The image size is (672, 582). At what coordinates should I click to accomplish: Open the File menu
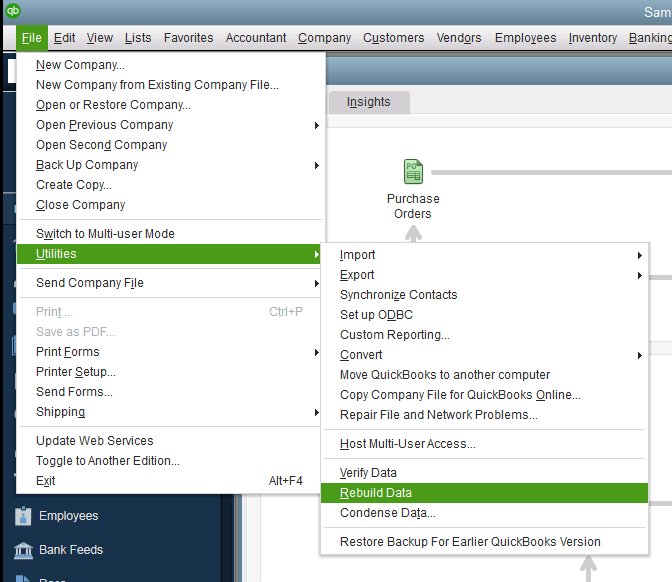coord(32,38)
